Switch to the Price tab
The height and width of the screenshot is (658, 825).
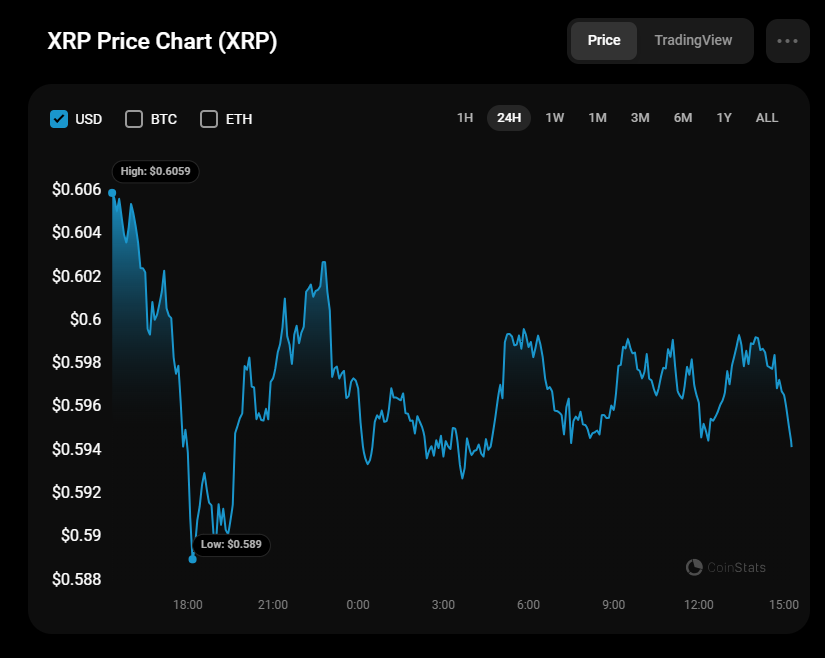point(604,41)
